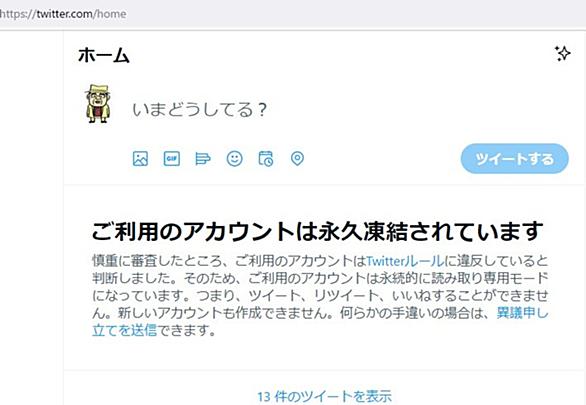Click the suspension explanation paragraph text
586x405 pixels.
pyautogui.click(x=320, y=296)
